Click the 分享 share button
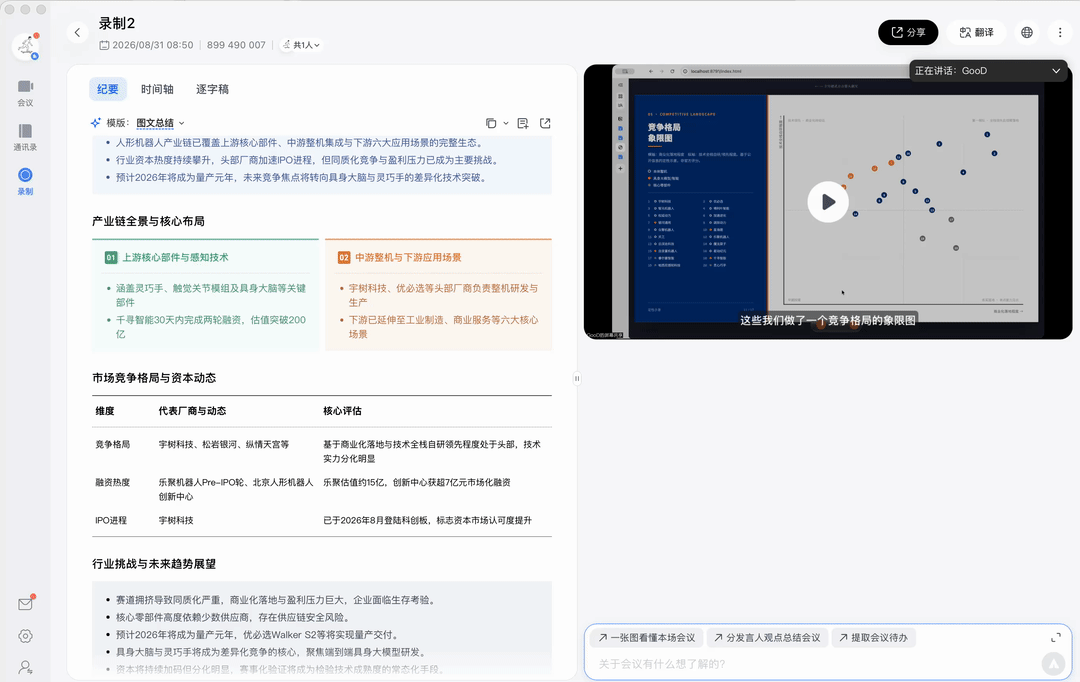The image size is (1080, 682). pos(908,32)
